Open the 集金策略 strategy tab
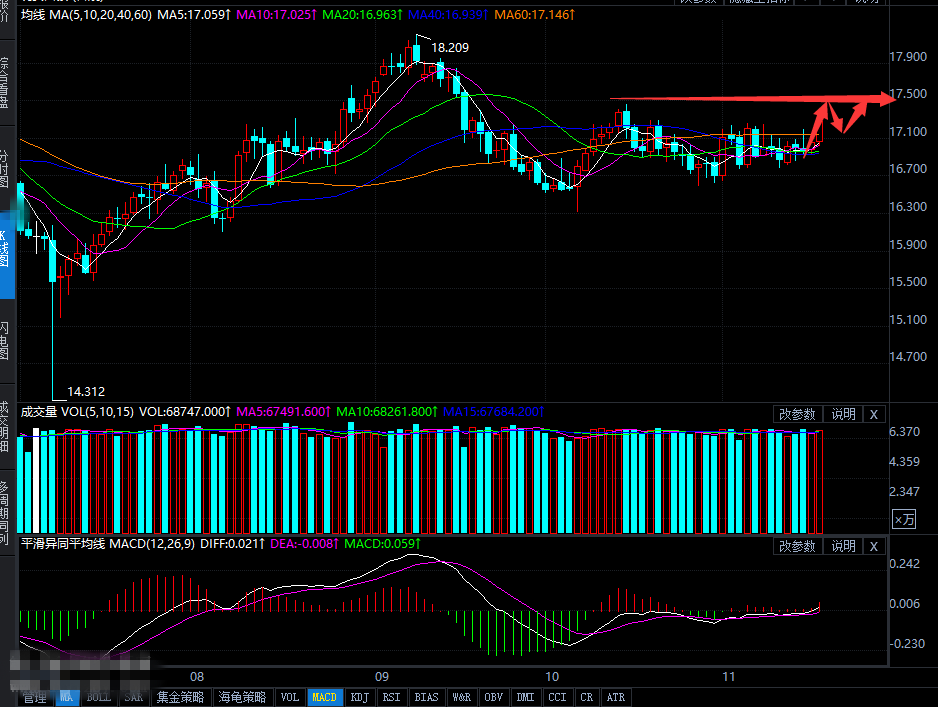This screenshot has width=938, height=707. click(180, 697)
